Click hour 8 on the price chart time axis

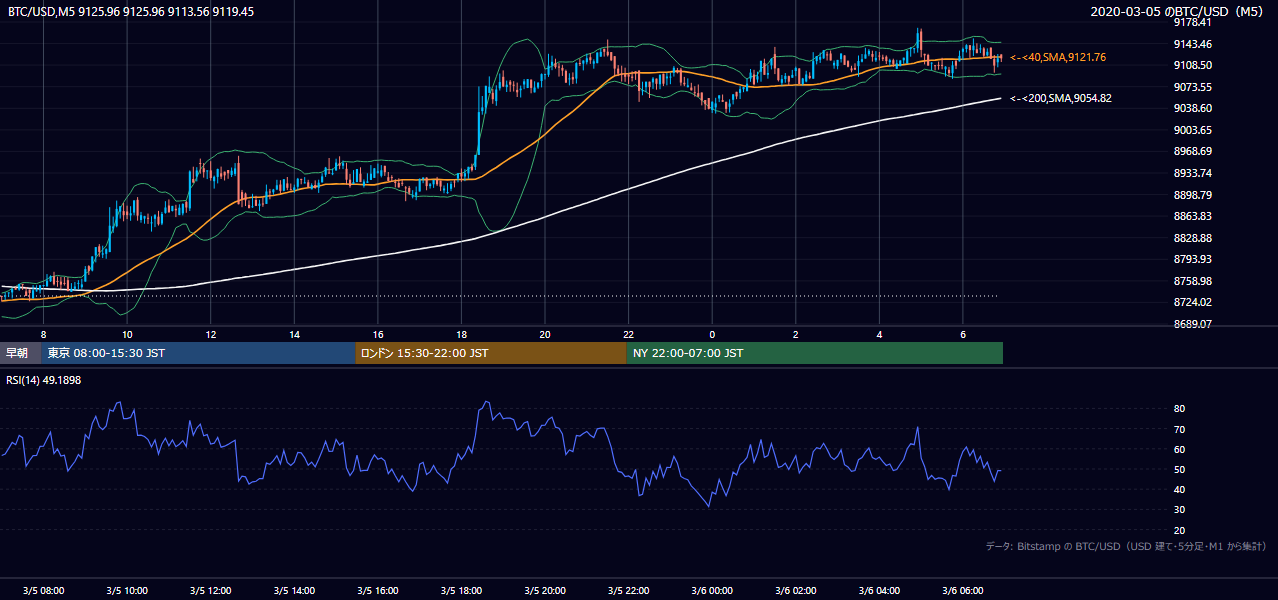tap(43, 334)
